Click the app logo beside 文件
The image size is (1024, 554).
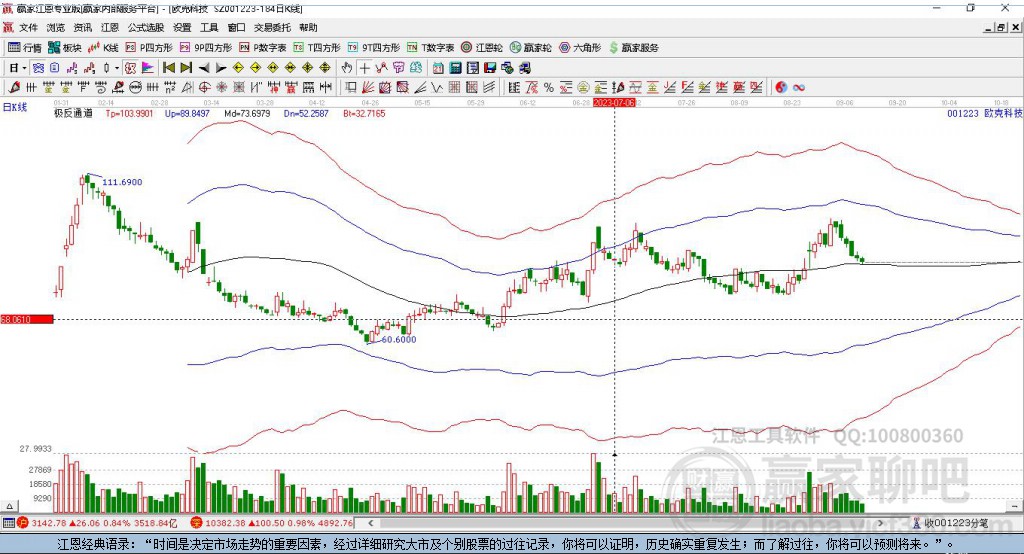tap(8, 27)
